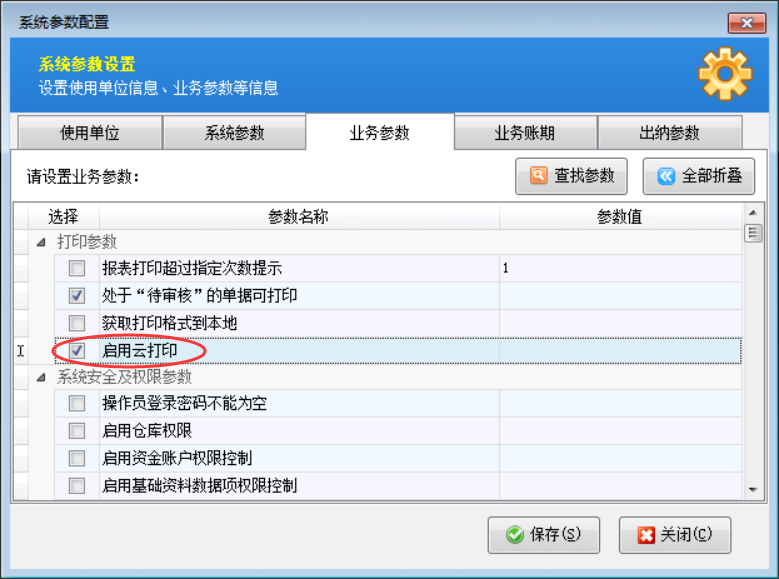Check 获取打印格式到本地 option
Image resolution: width=779 pixels, height=579 pixels.
point(77,323)
